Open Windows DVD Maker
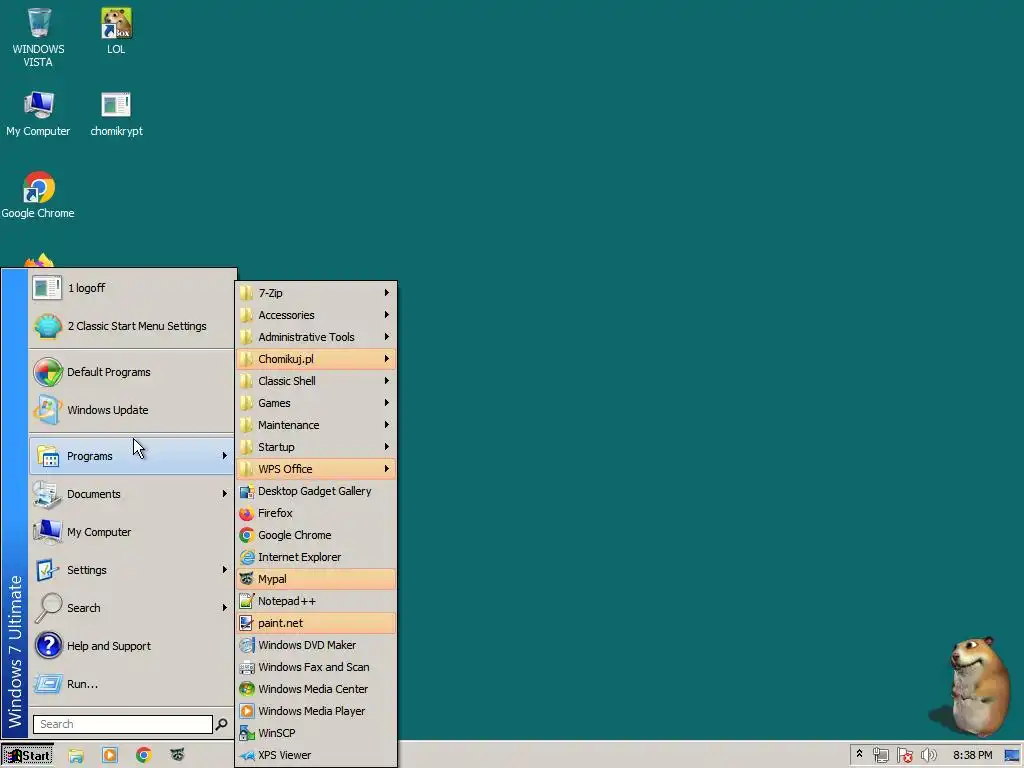Viewport: 1024px width, 768px height. click(317, 645)
